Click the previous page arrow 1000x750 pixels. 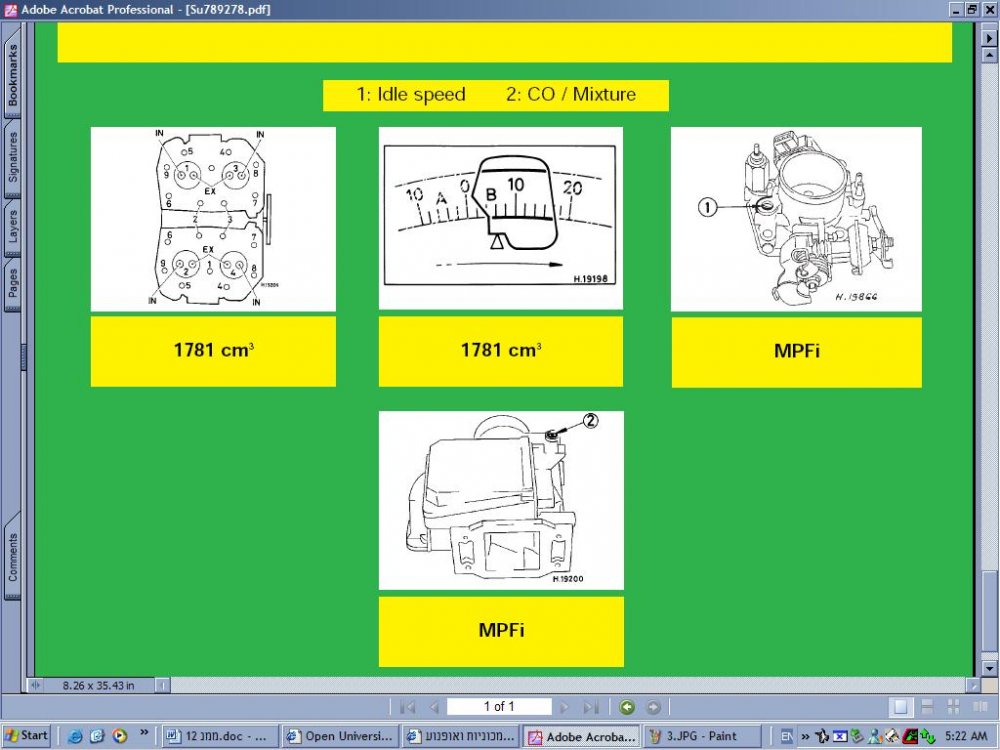click(434, 707)
